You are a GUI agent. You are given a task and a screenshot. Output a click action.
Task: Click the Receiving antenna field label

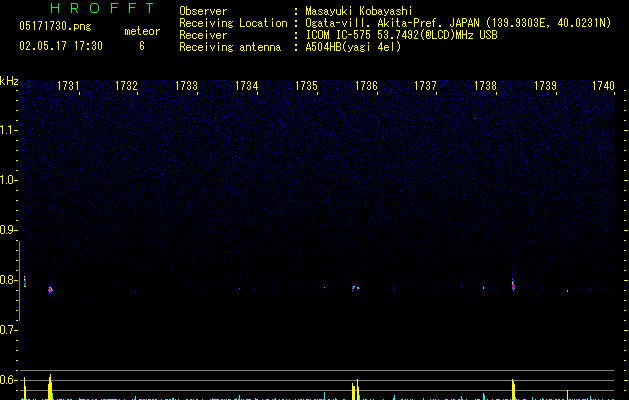[x=230, y=47]
